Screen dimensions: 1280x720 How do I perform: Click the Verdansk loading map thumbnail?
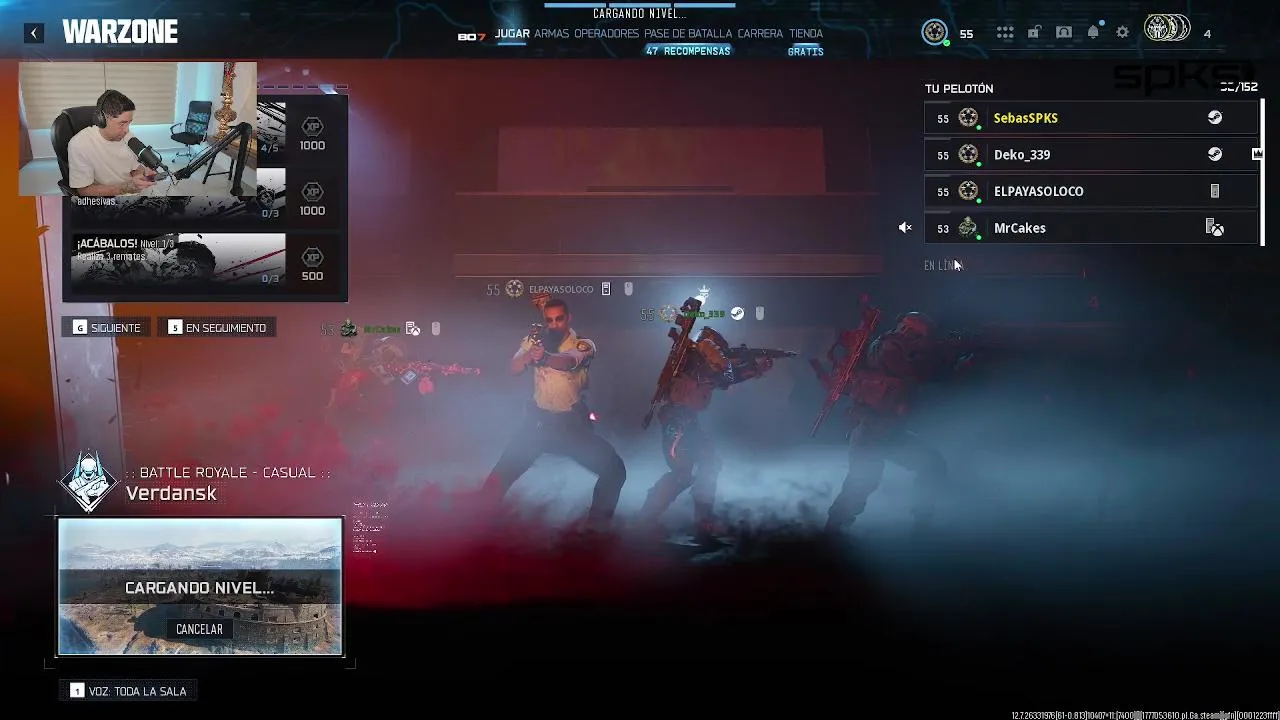click(x=200, y=587)
